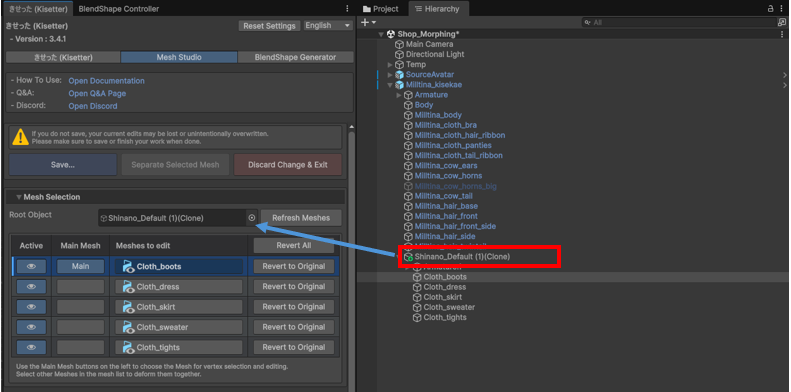Set Cloth_tights as the Main Mesh
Screen dimensions: 791x392
point(81,347)
